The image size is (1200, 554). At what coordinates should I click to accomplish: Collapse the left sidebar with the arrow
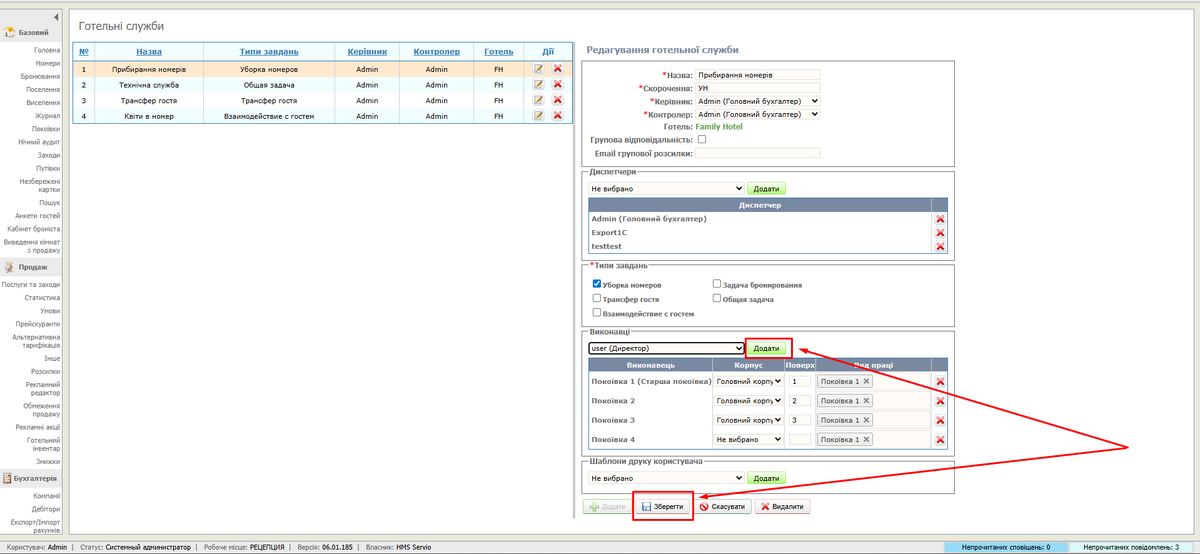point(56,18)
